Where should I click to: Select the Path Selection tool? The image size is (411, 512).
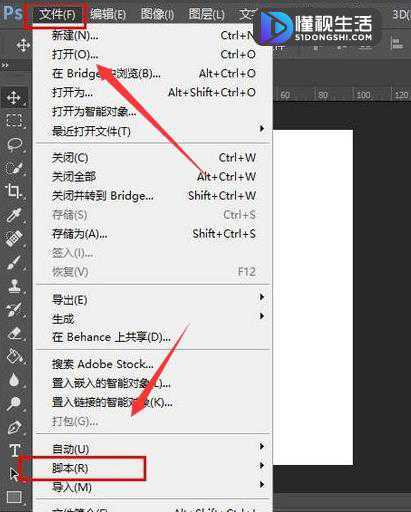click(x=14, y=474)
